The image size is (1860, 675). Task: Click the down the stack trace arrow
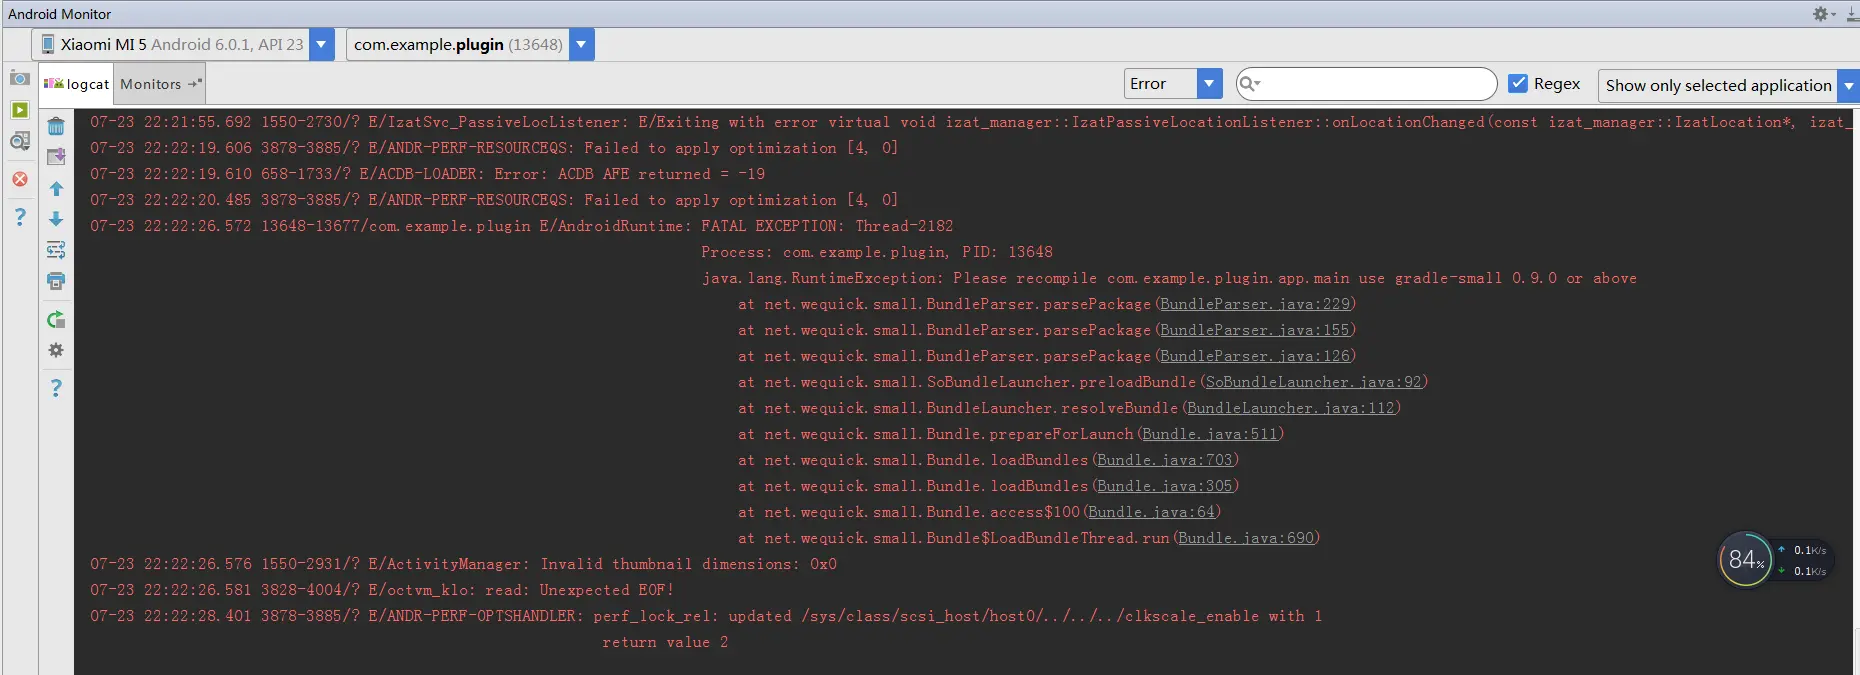tap(56, 218)
